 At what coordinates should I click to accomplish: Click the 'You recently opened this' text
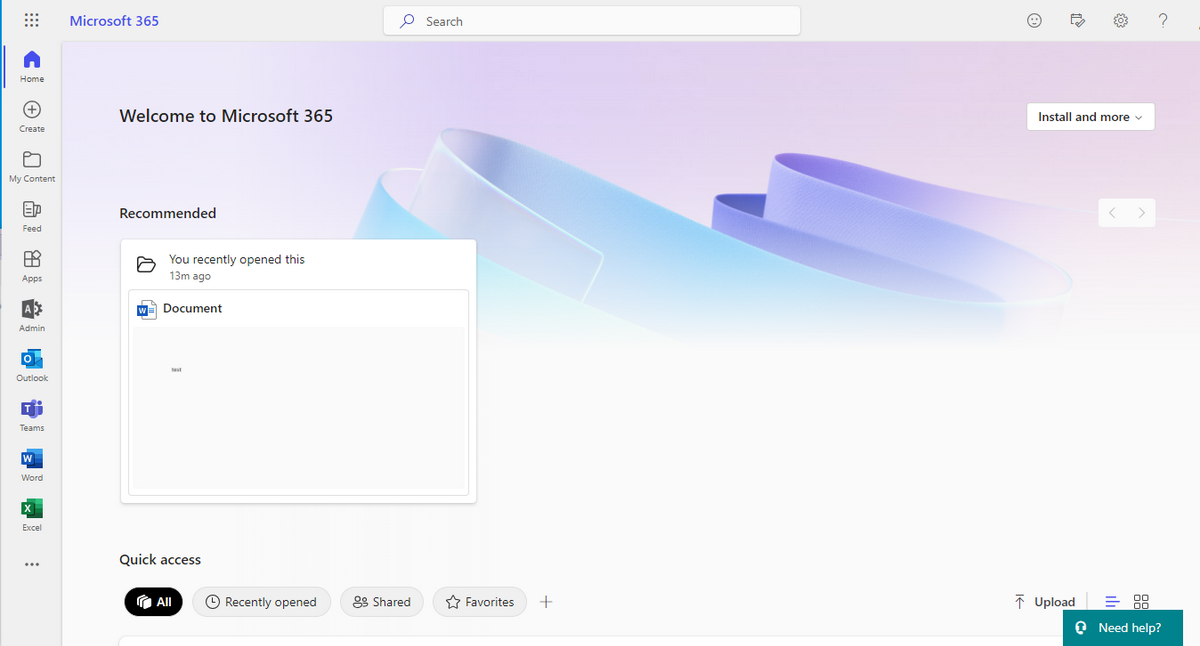[x=237, y=259]
